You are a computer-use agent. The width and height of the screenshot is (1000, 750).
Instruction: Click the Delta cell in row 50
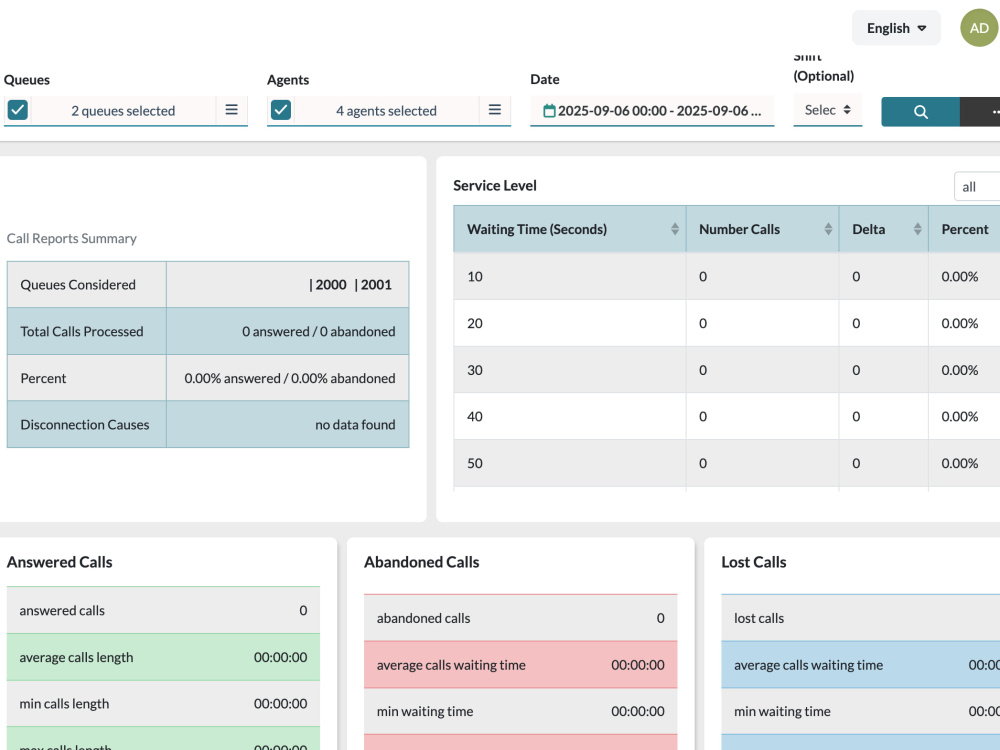883,463
